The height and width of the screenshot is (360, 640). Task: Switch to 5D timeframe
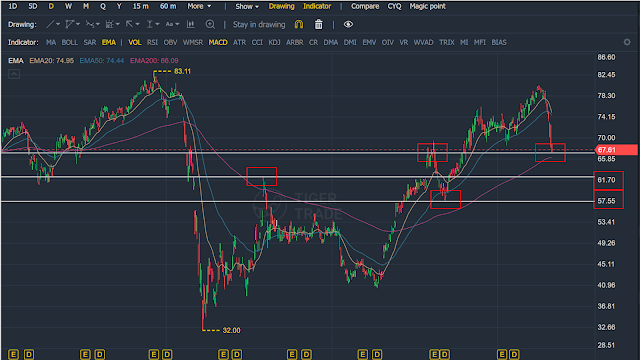click(x=33, y=7)
